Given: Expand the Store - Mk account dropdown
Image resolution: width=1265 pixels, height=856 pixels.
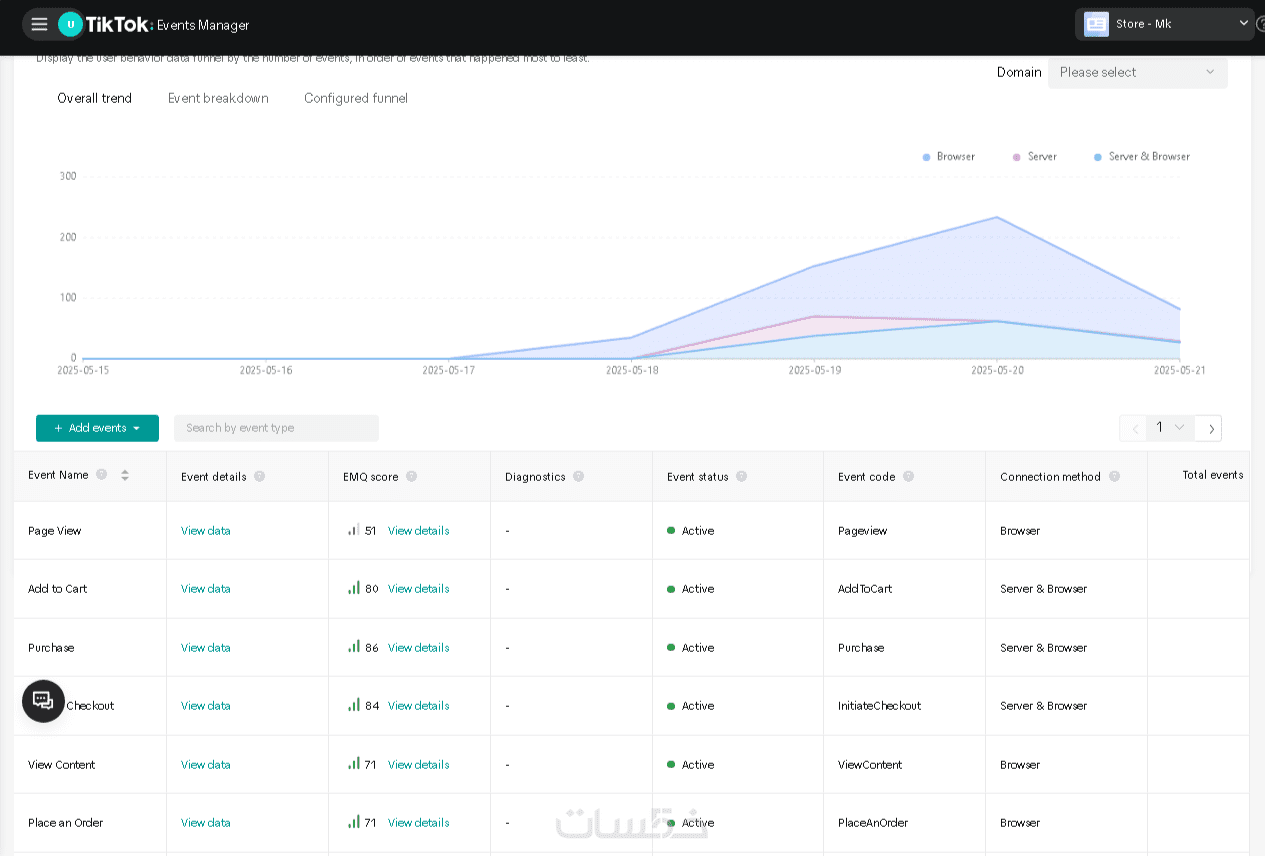Looking at the screenshot, I should click(x=1165, y=24).
